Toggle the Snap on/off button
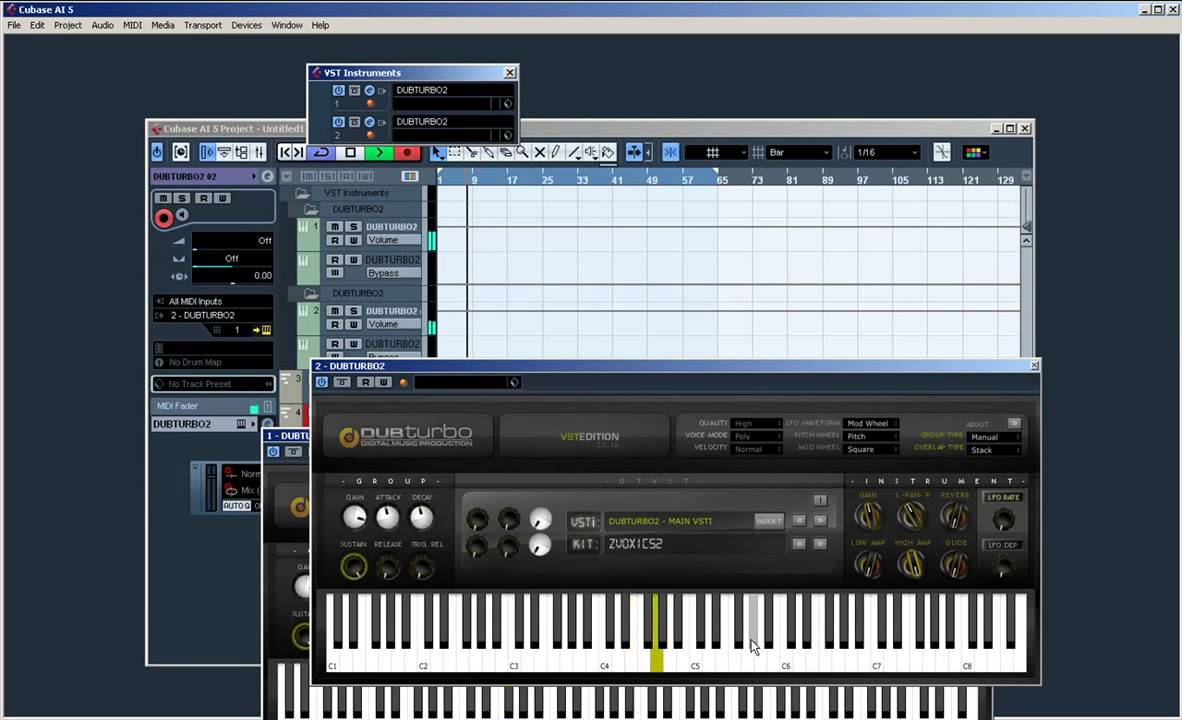Image resolution: width=1182 pixels, height=720 pixels. pyautogui.click(x=670, y=152)
